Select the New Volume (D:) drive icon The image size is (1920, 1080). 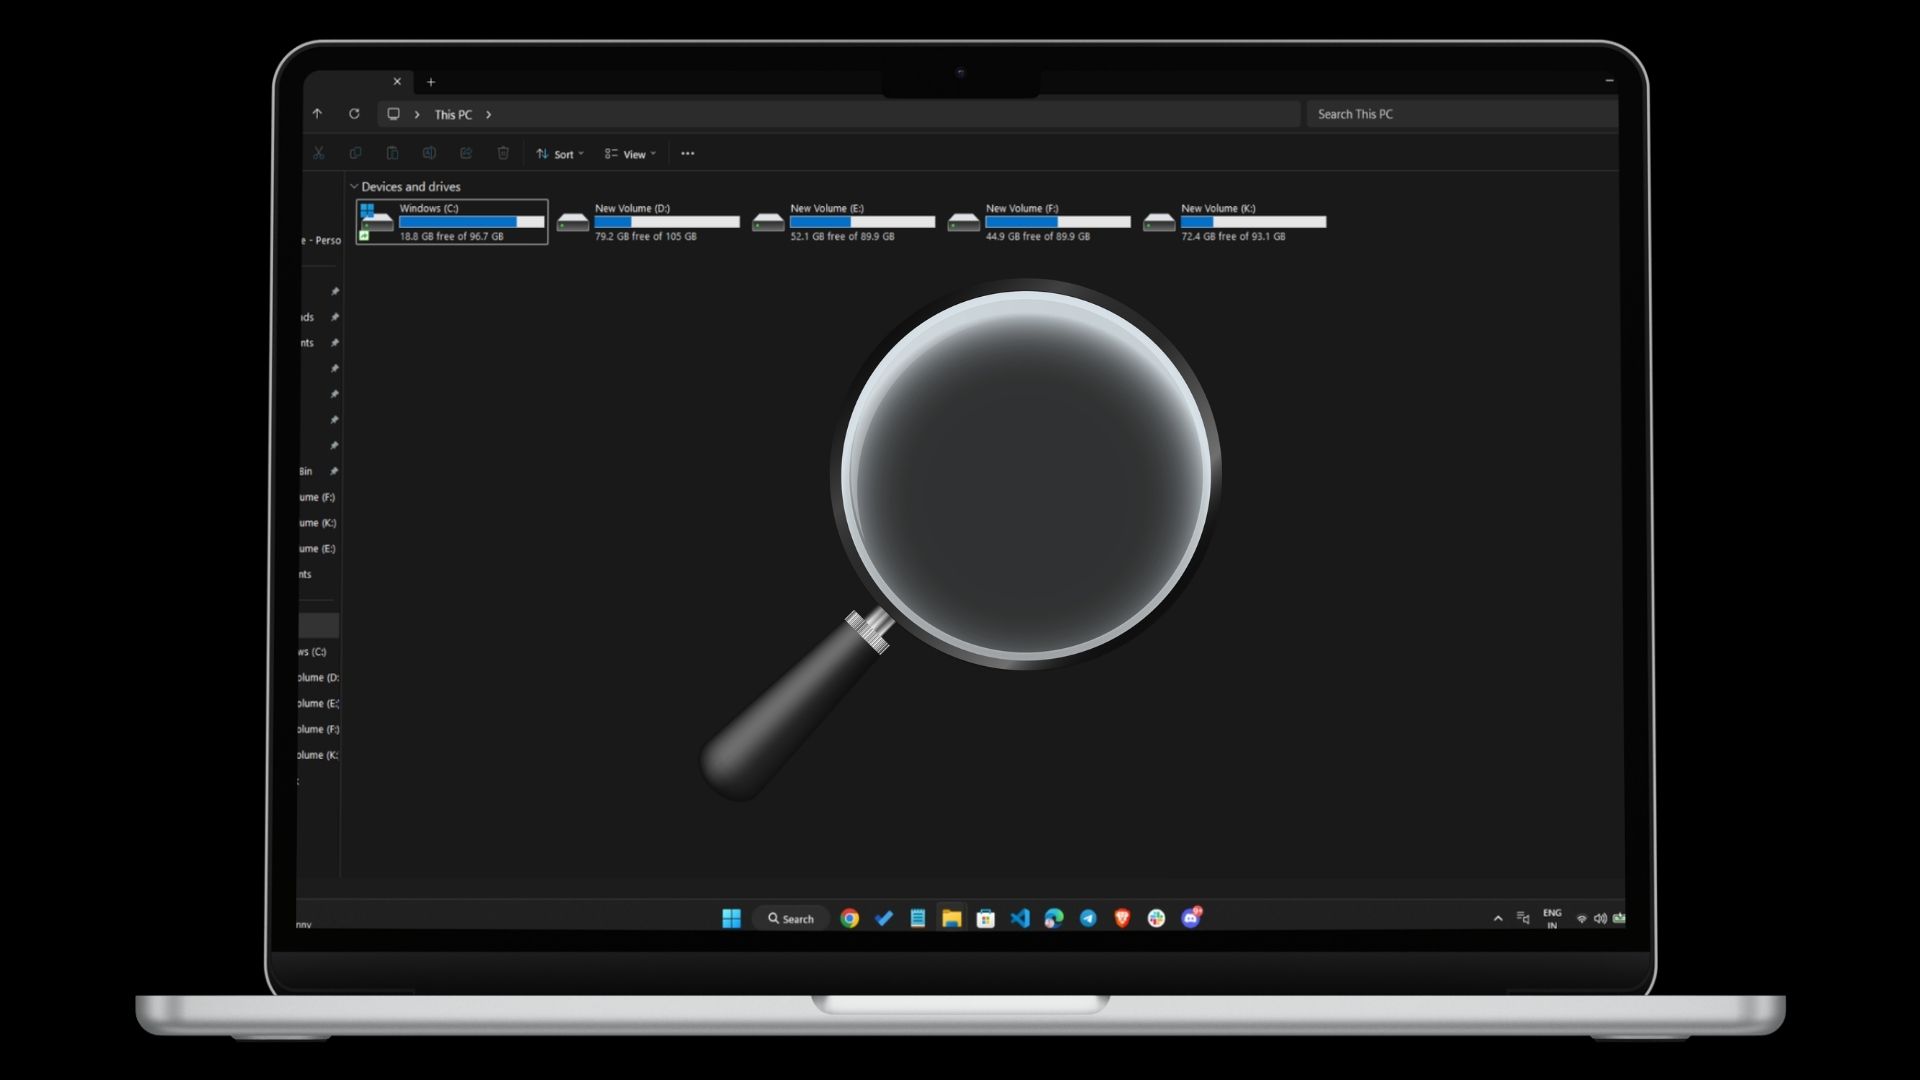pos(573,223)
